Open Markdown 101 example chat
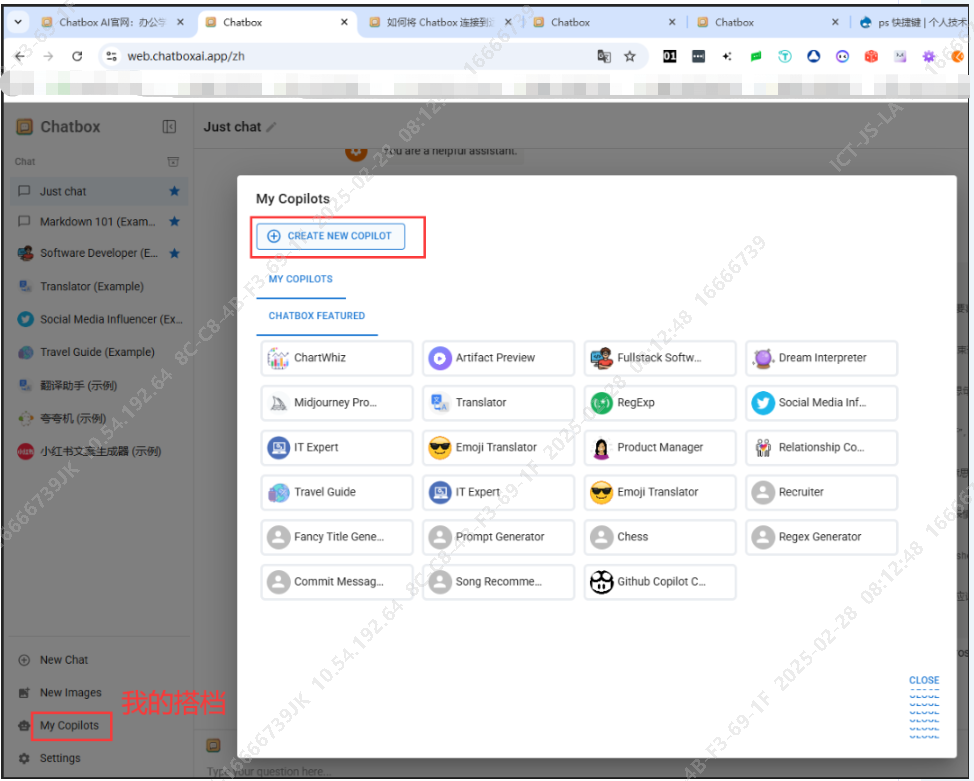 (99, 222)
